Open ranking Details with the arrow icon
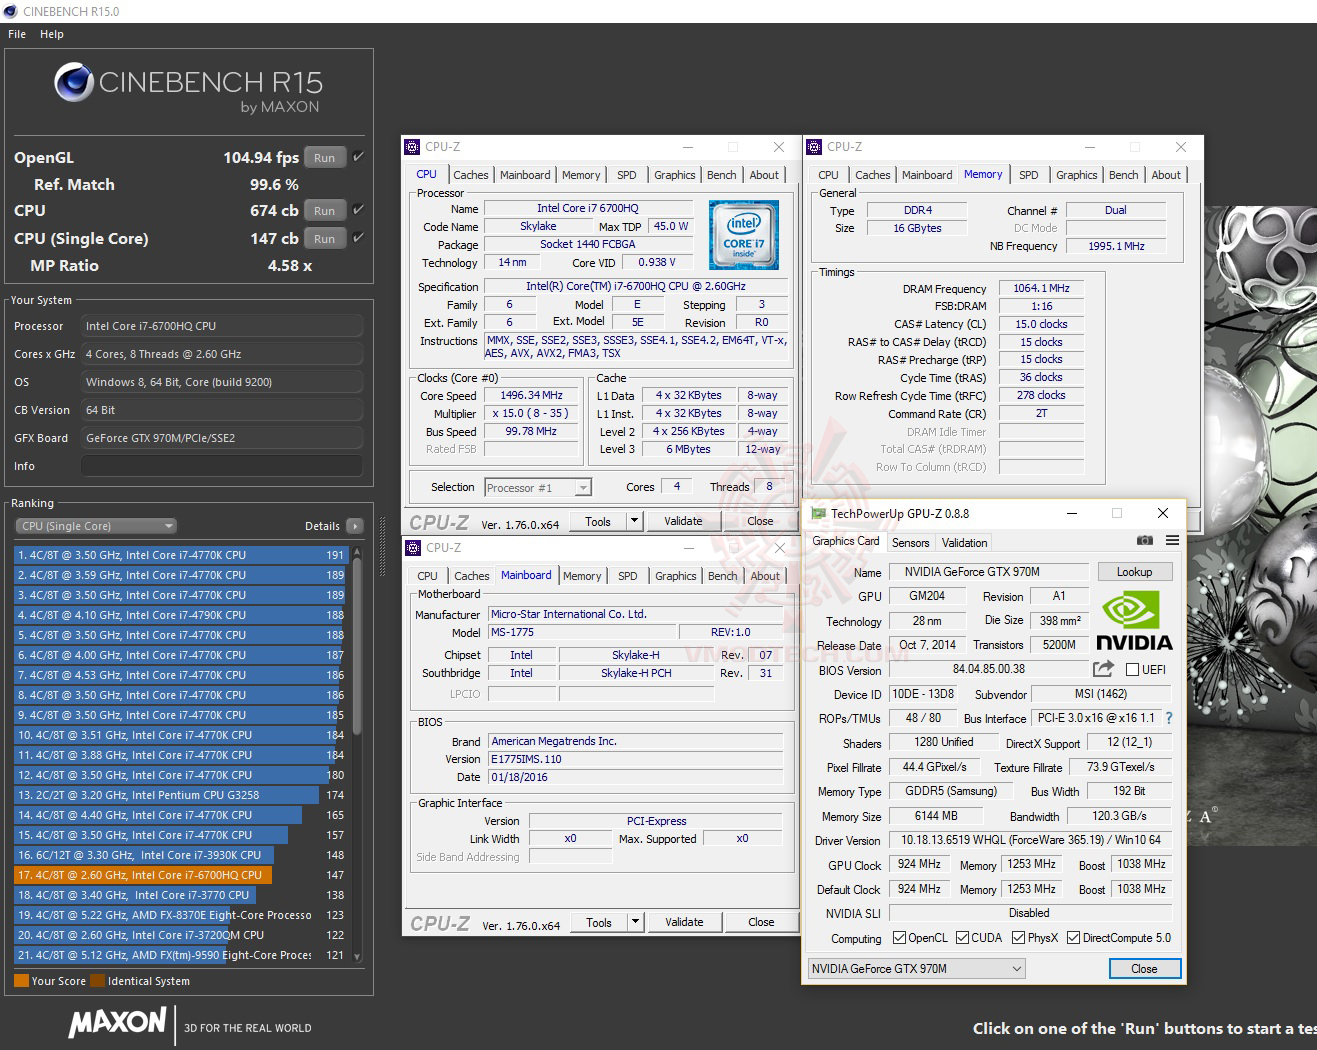The image size is (1317, 1050). coord(354,526)
